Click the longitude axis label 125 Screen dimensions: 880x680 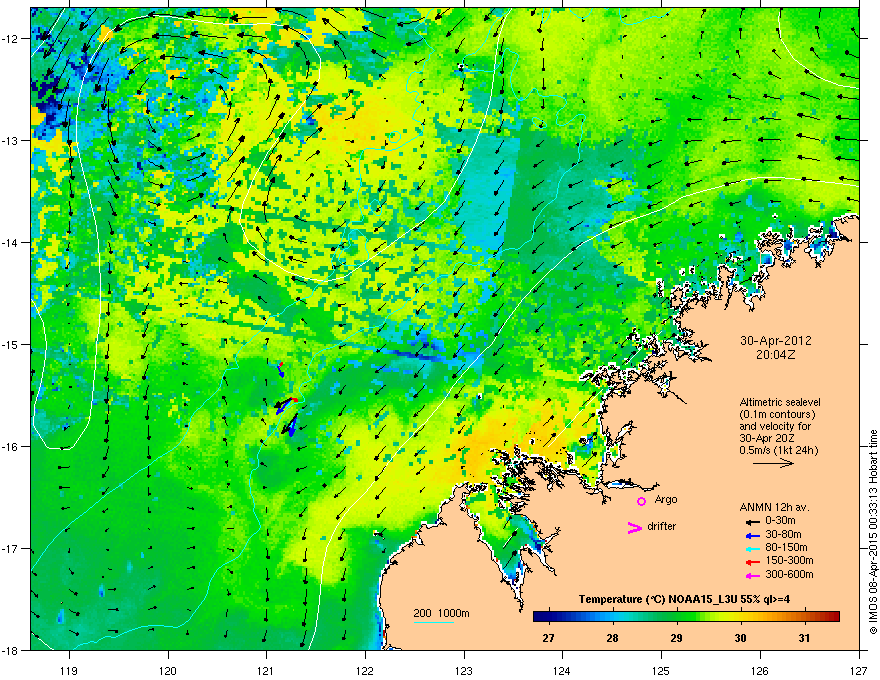point(661,670)
